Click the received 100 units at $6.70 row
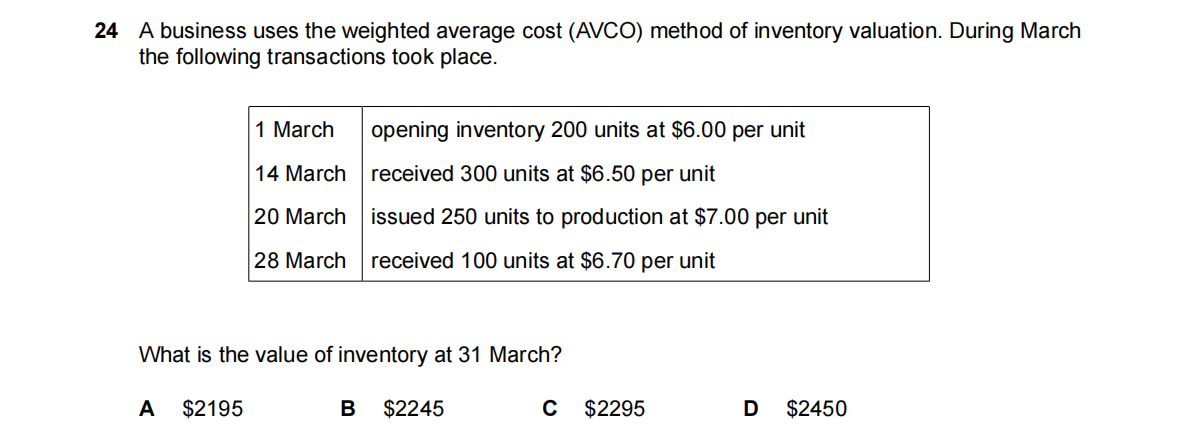Viewport: 1180px width, 434px height. click(x=543, y=261)
